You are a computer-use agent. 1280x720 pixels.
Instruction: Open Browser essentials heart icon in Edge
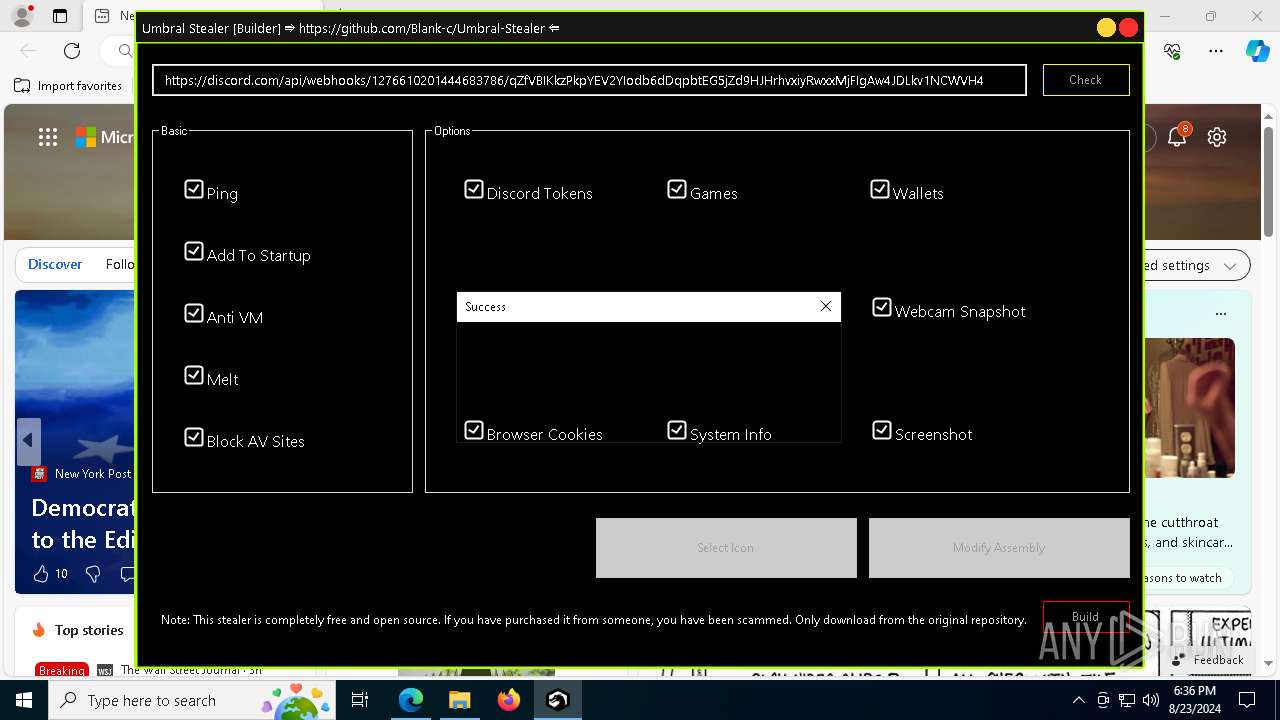tap(1173, 50)
